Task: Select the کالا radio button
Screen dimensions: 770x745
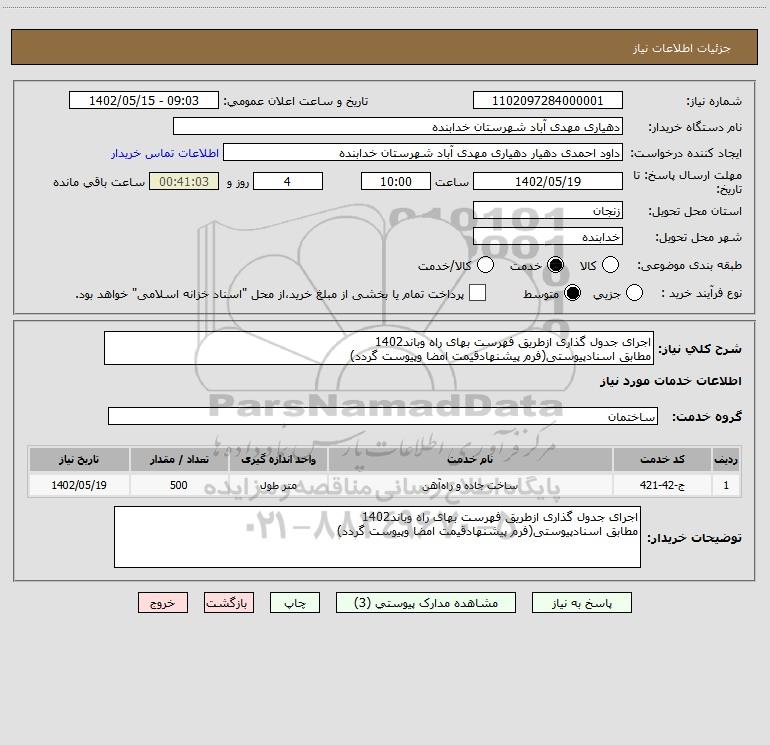Action: pos(610,265)
